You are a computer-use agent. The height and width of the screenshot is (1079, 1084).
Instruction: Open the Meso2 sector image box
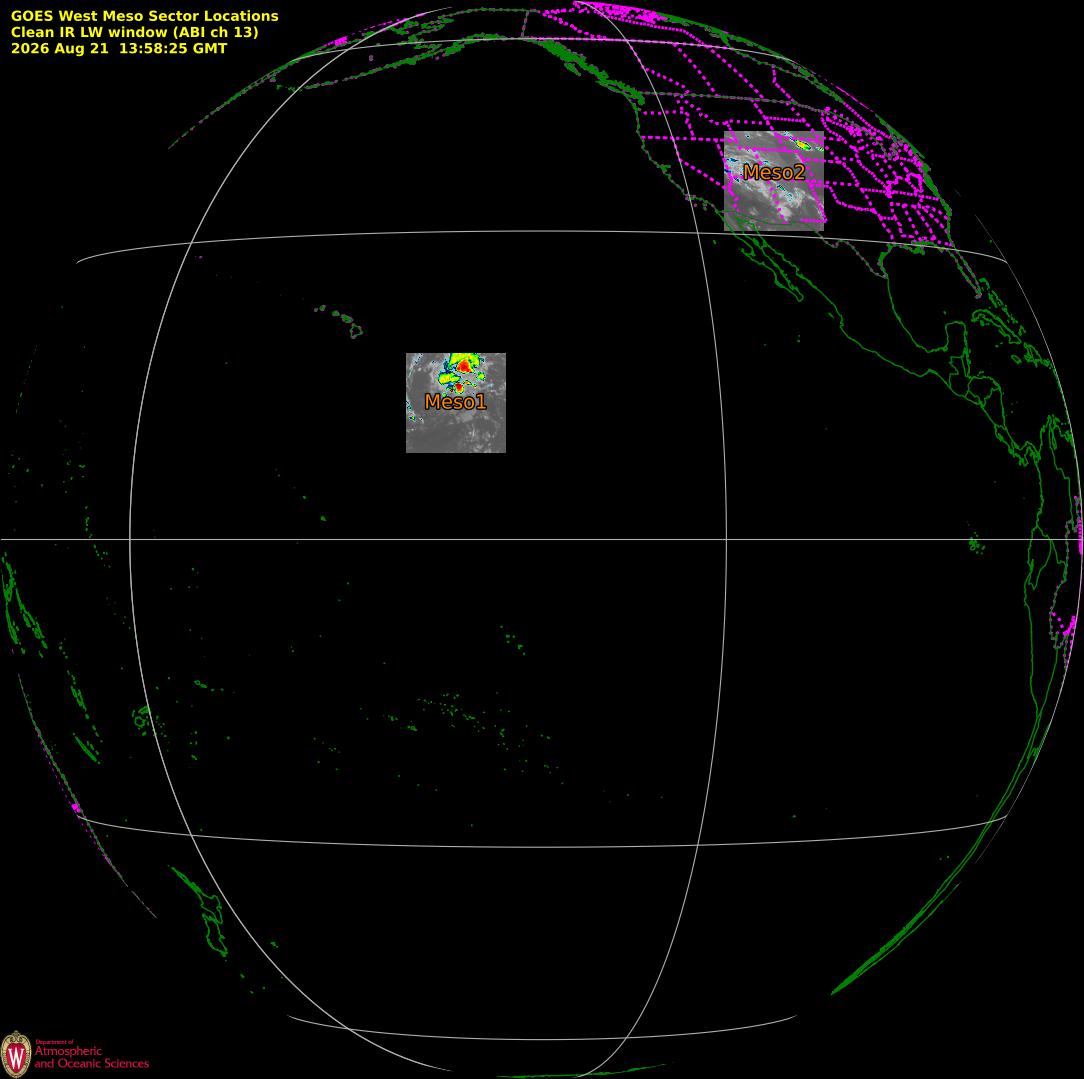pyautogui.click(x=774, y=181)
